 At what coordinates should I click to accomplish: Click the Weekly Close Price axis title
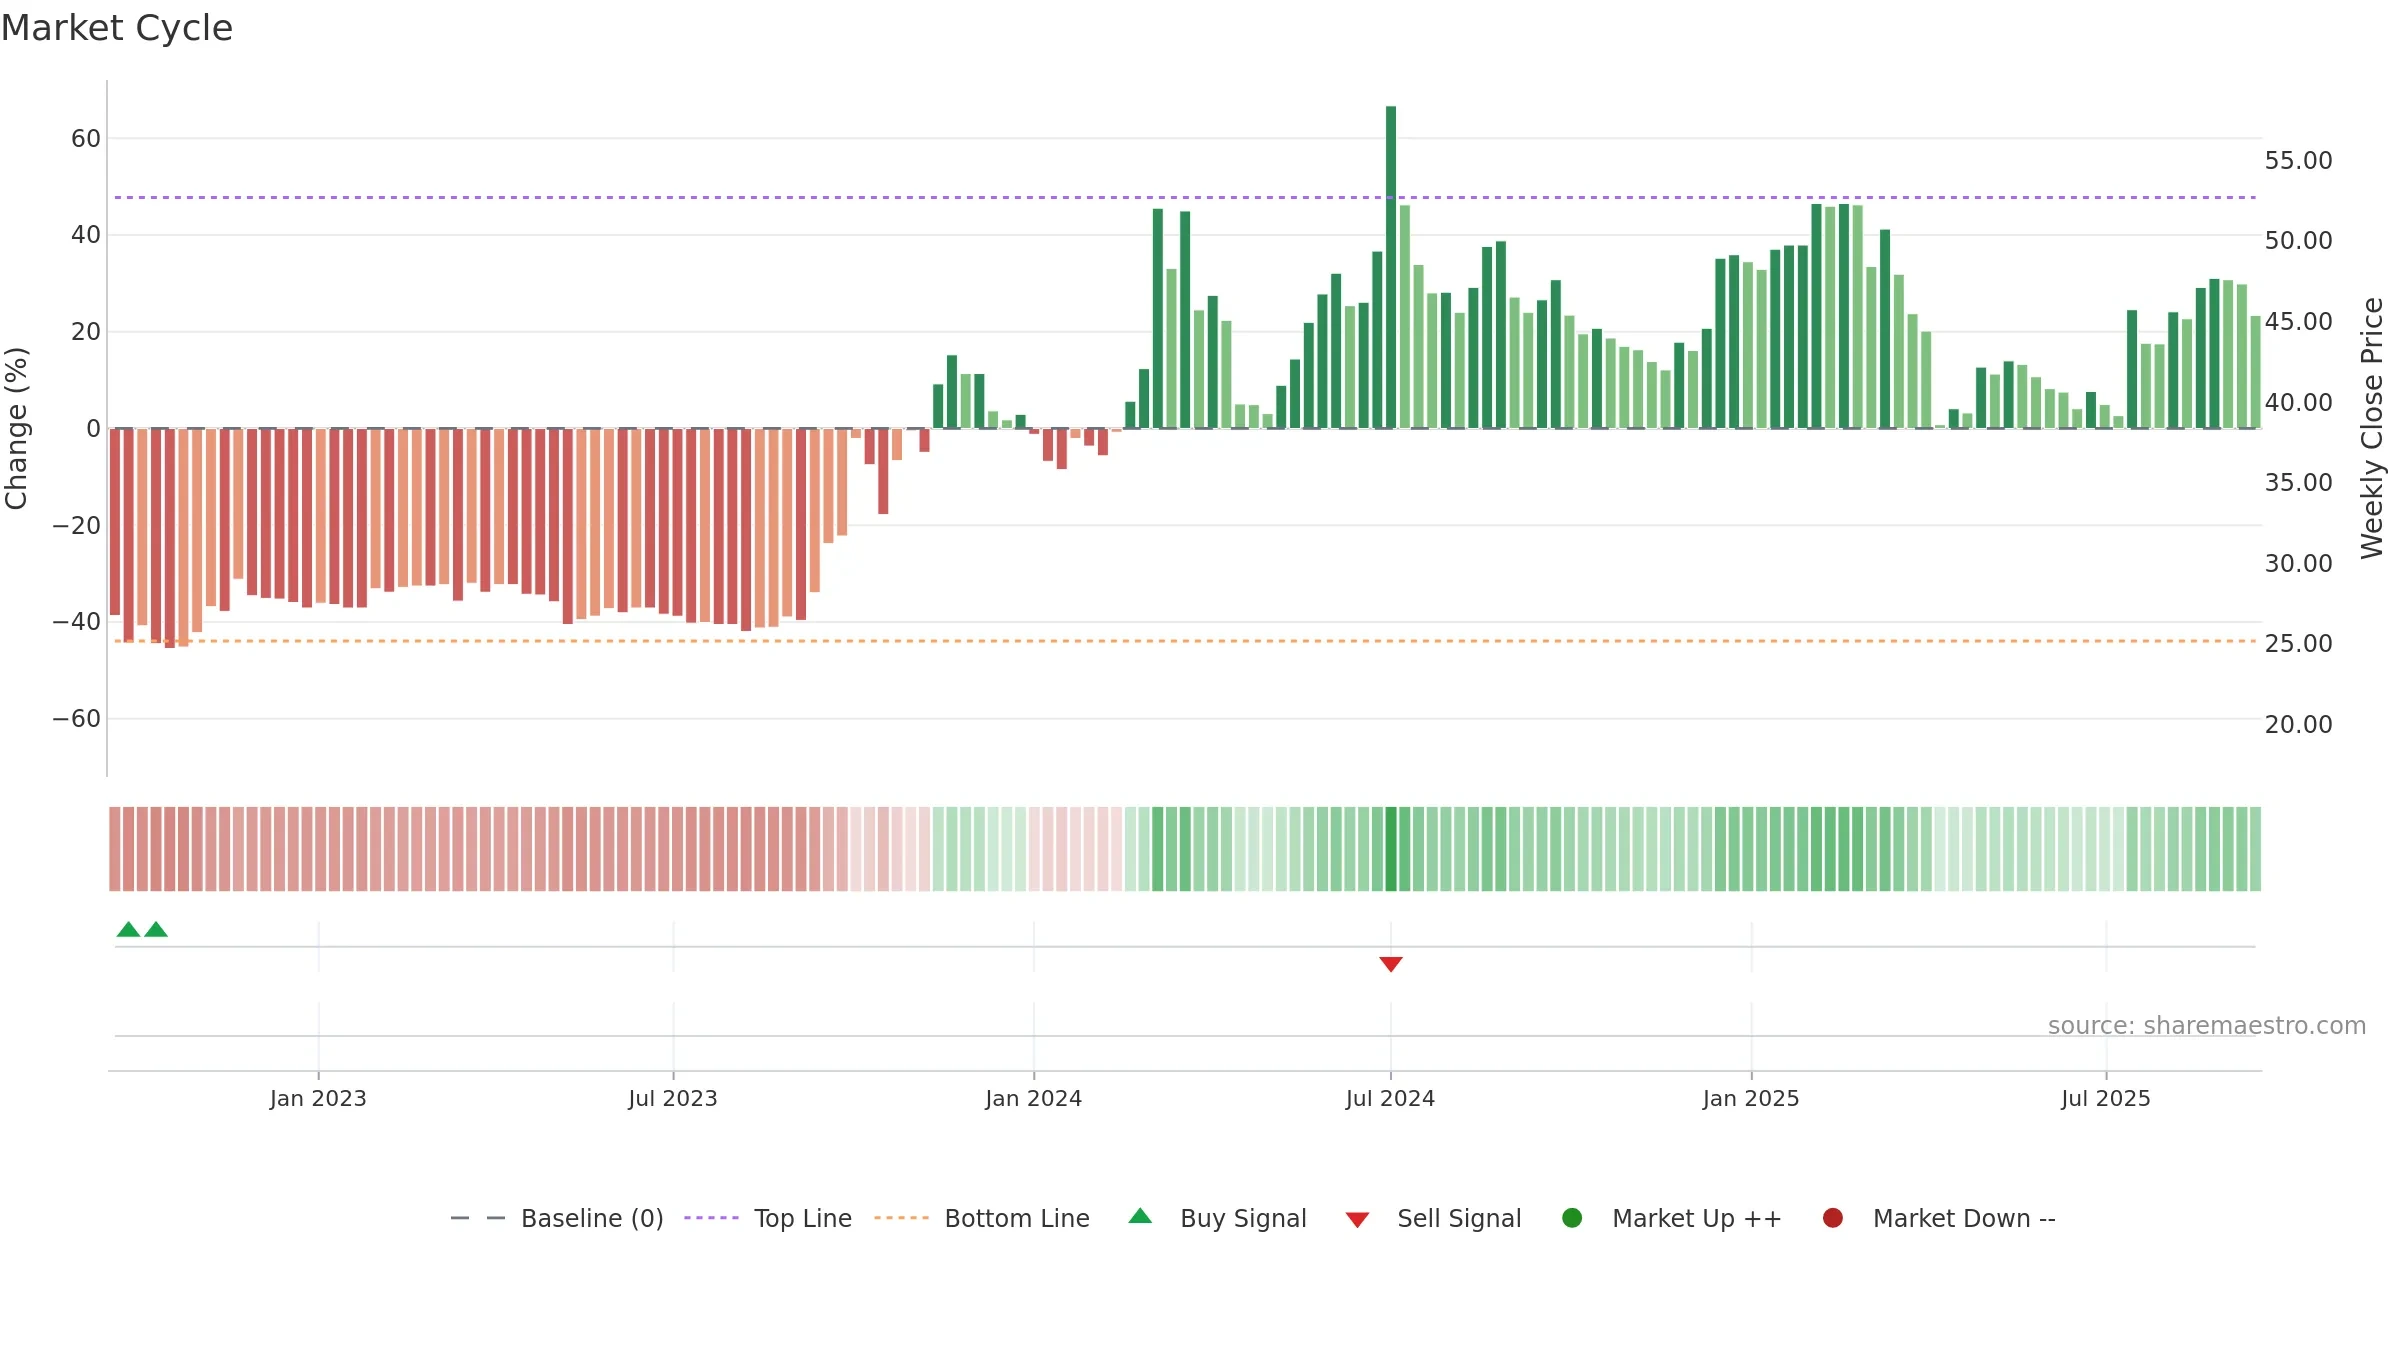(x=2372, y=428)
